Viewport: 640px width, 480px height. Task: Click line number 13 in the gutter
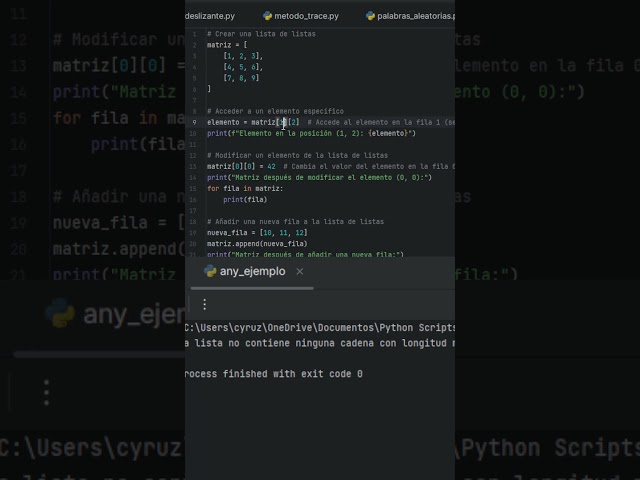(193, 166)
